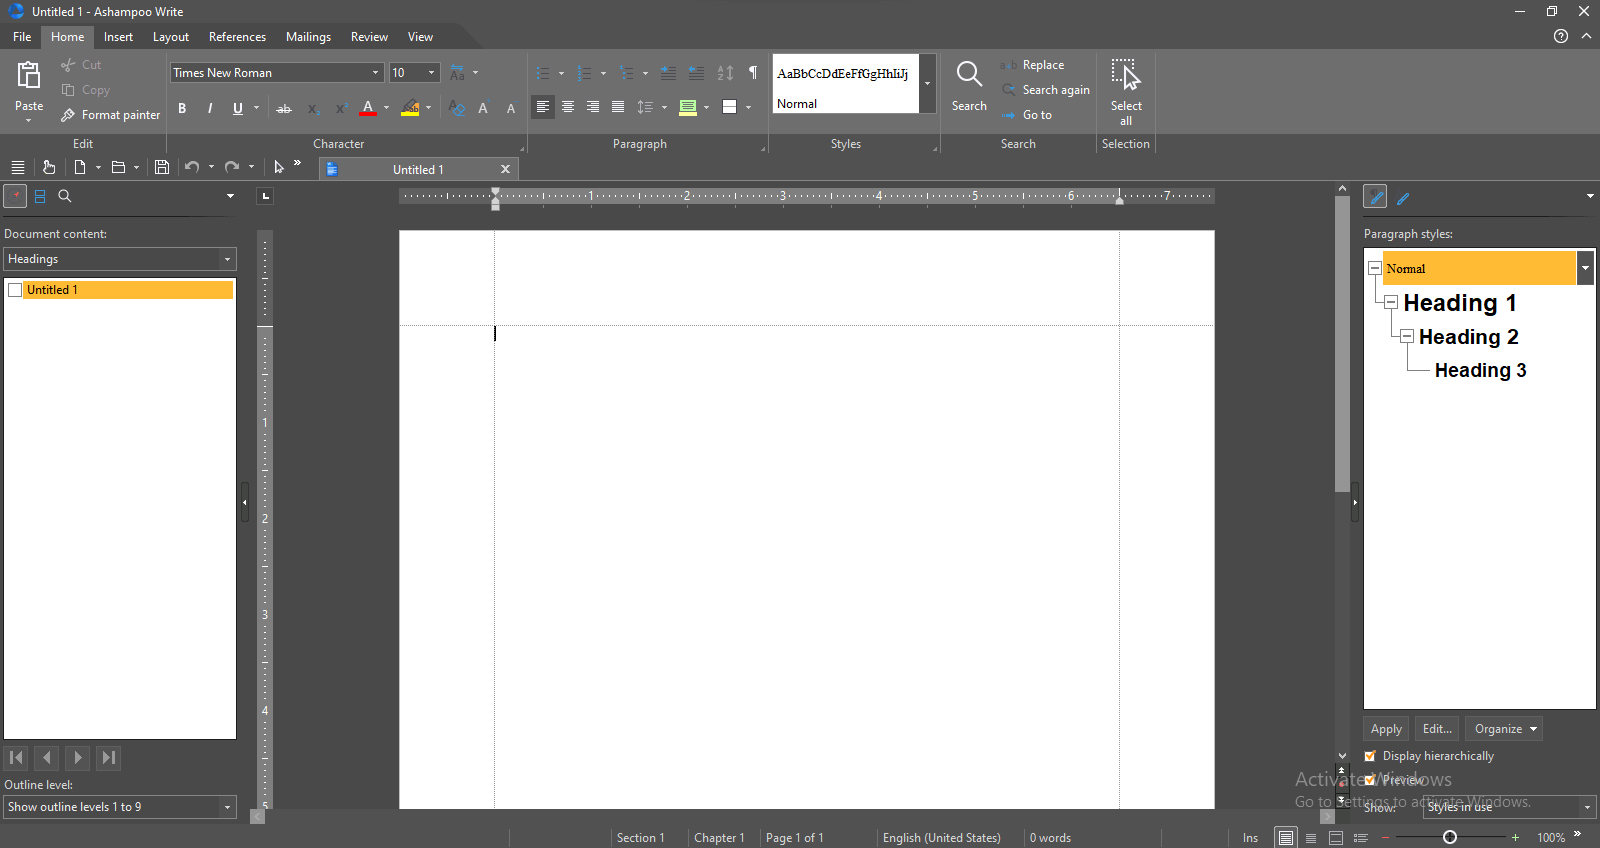Toggle the Preview checkbox
Viewport: 1600px width, 848px height.
1370,780
